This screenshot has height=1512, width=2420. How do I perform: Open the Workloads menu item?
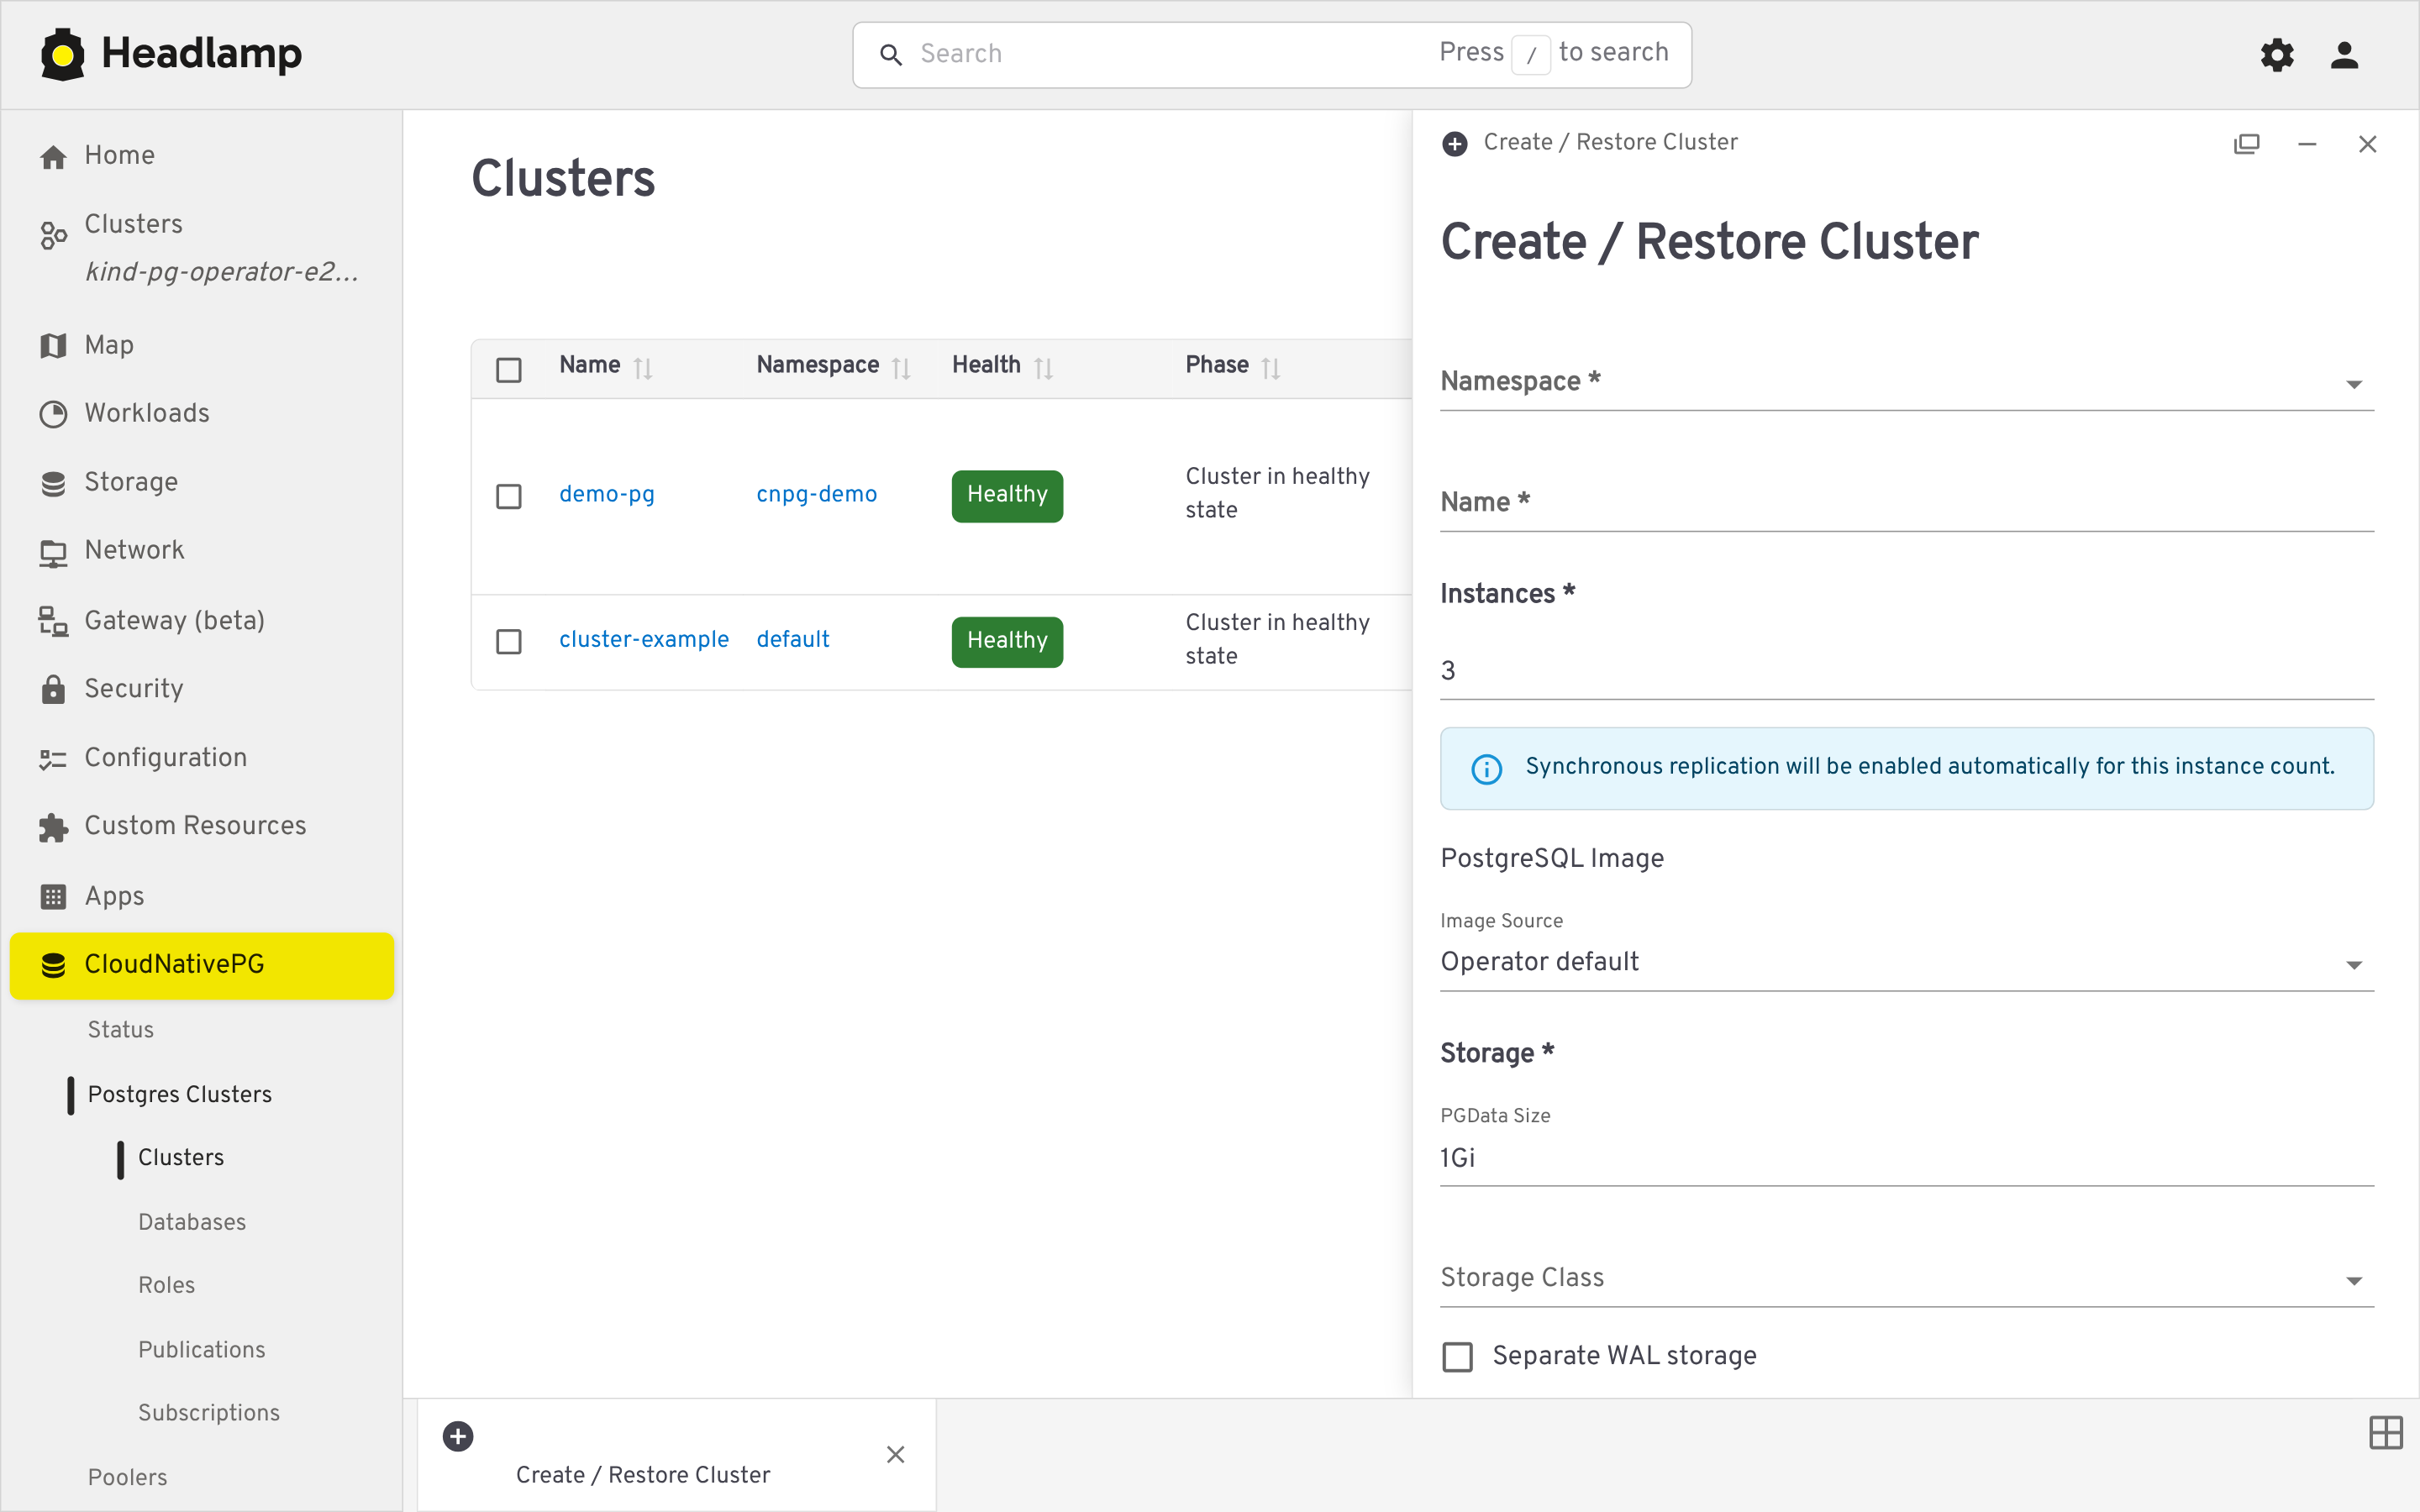(x=202, y=414)
